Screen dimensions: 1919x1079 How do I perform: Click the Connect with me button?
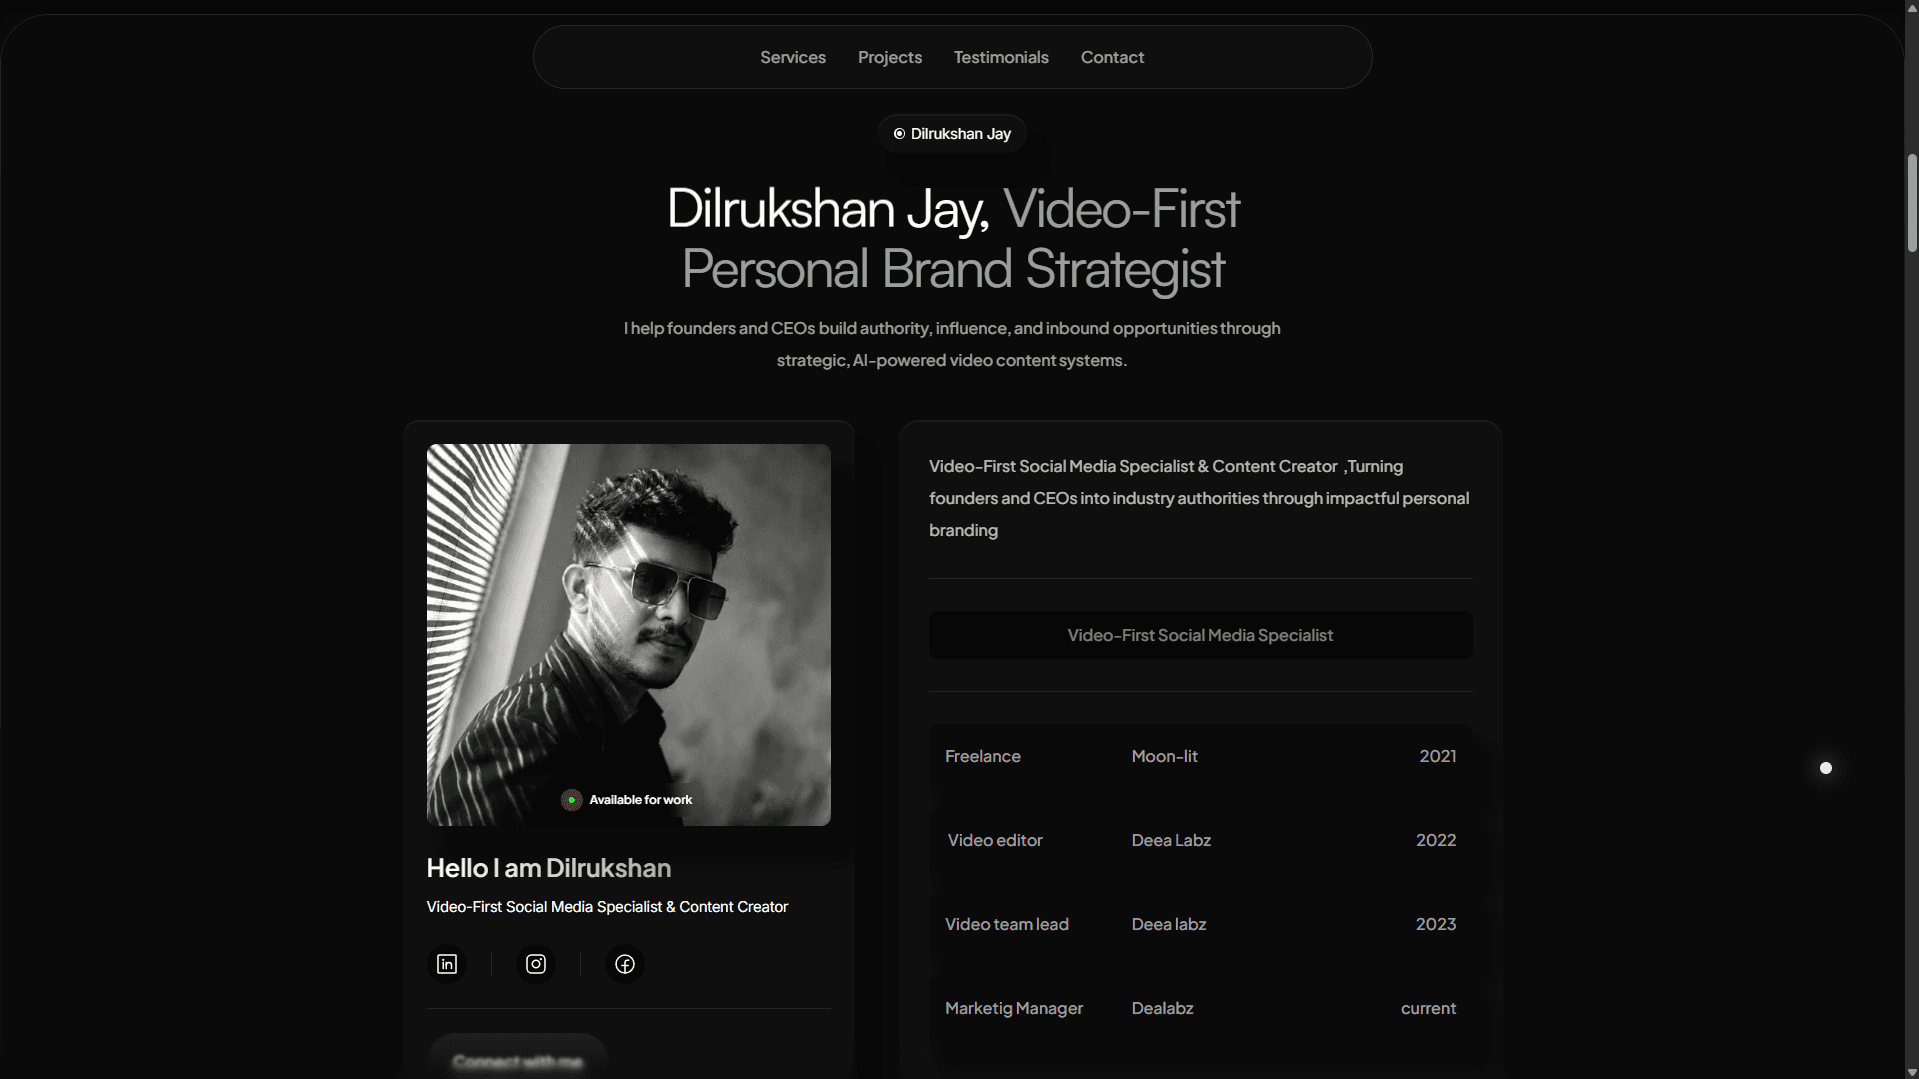[517, 1062]
